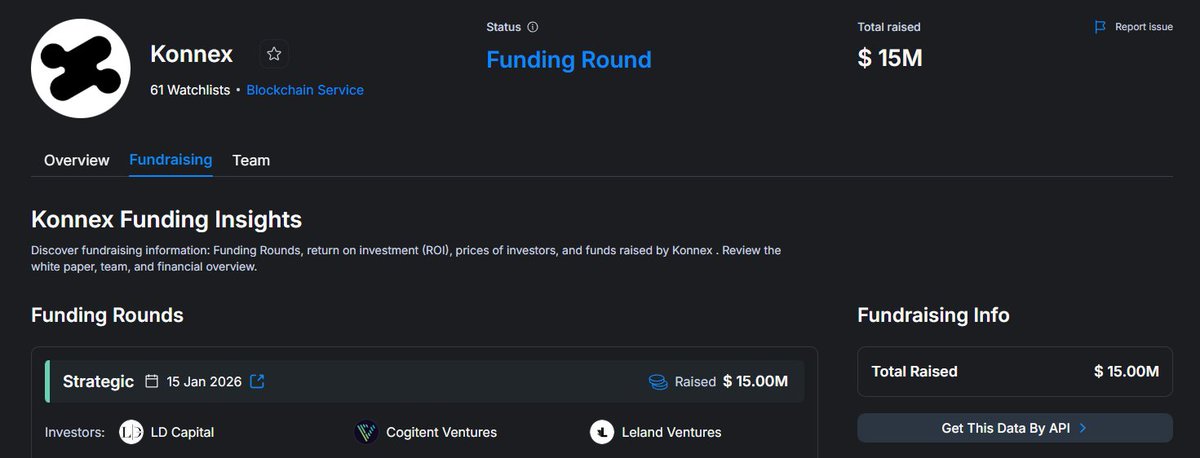Open the Blockchain Service category link

tap(305, 90)
